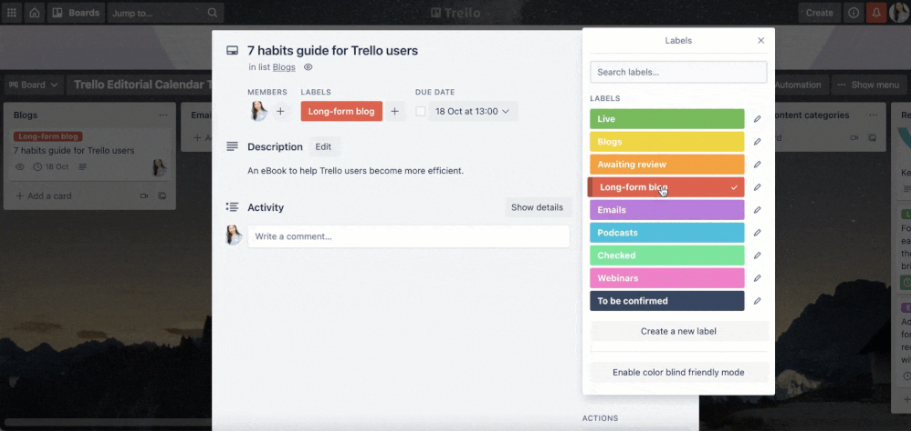Close the Labels popup

click(761, 41)
